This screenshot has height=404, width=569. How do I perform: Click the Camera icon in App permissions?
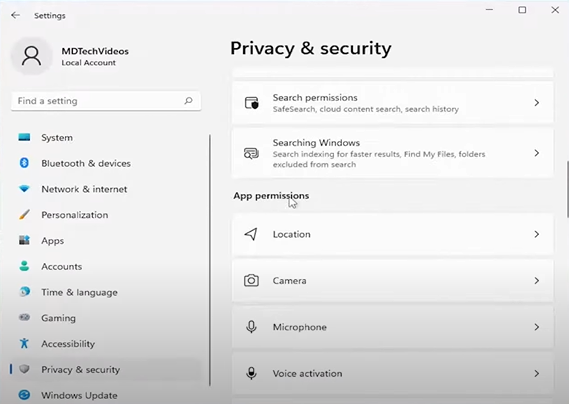click(x=251, y=281)
